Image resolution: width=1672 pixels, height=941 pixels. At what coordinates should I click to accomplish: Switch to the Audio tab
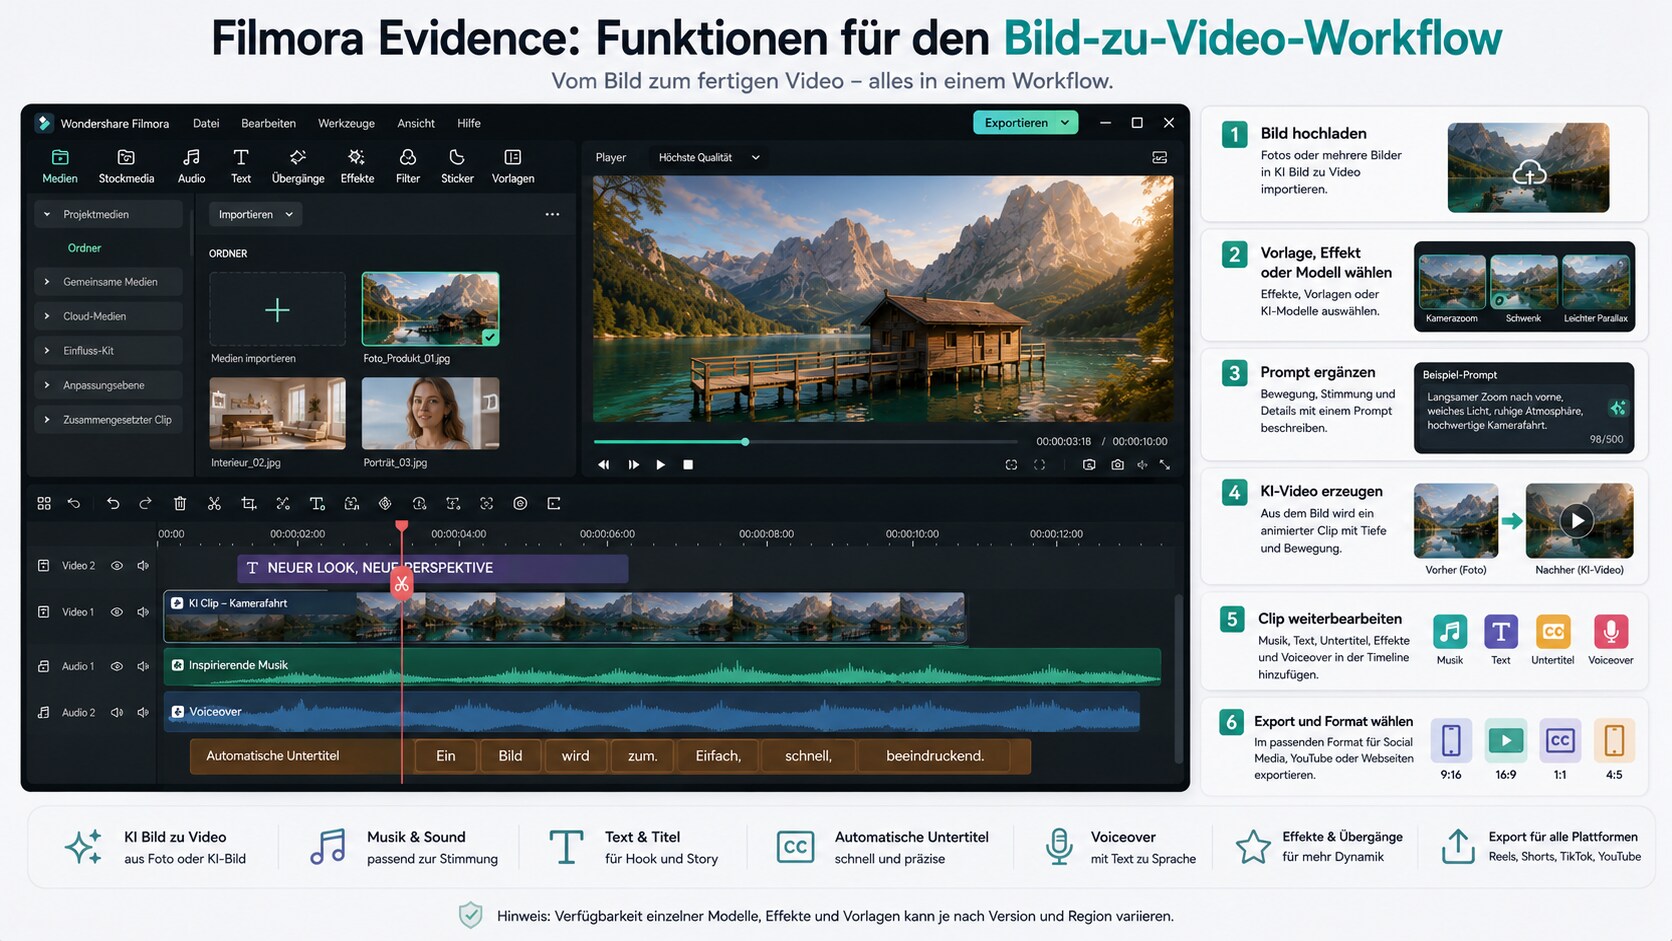191,166
